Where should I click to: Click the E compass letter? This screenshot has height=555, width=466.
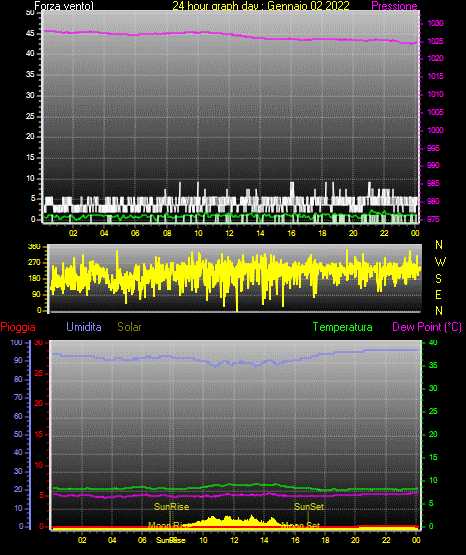click(438, 295)
